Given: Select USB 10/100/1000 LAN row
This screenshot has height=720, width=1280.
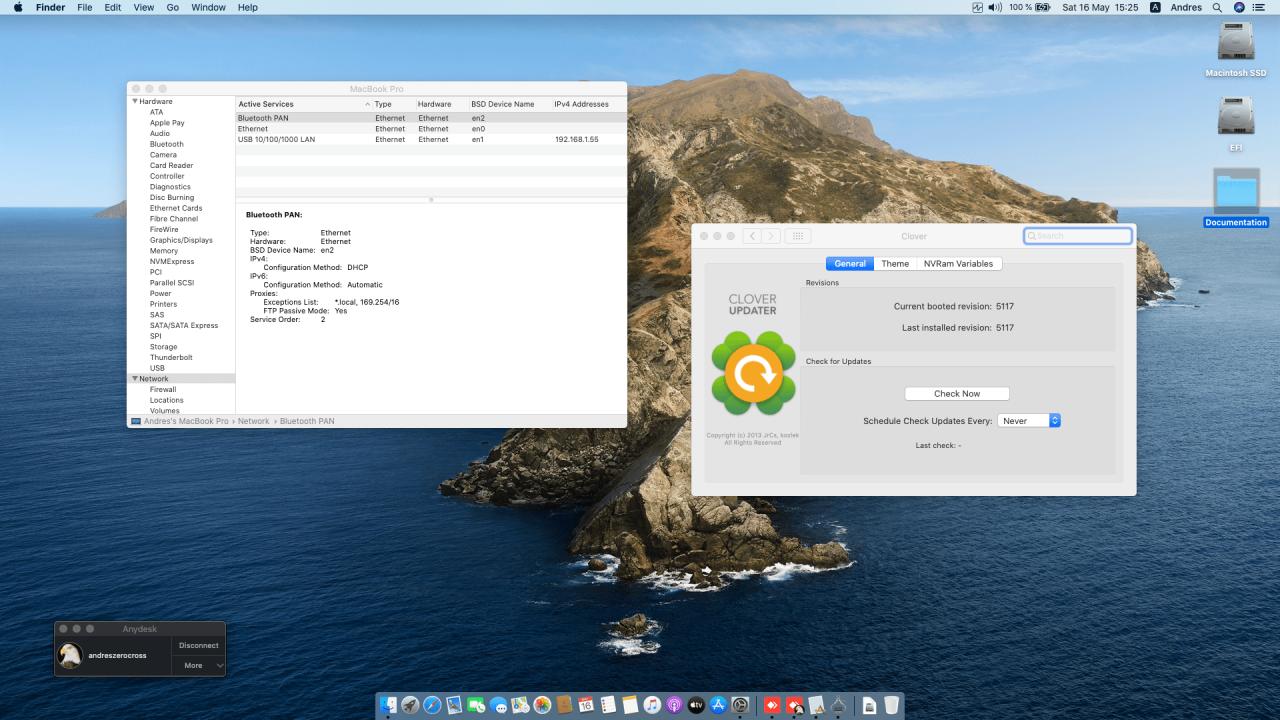Looking at the screenshot, I should click(x=431, y=139).
